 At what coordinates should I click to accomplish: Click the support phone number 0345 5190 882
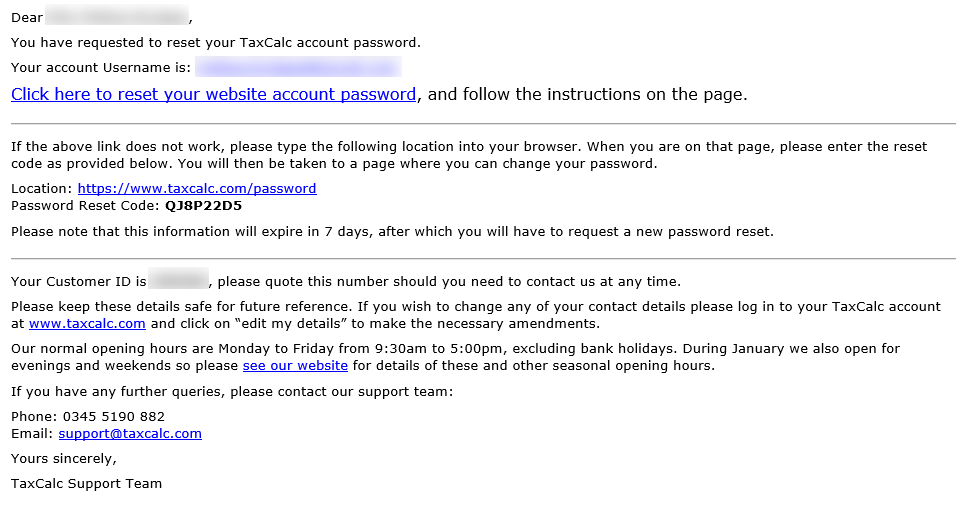click(x=111, y=416)
